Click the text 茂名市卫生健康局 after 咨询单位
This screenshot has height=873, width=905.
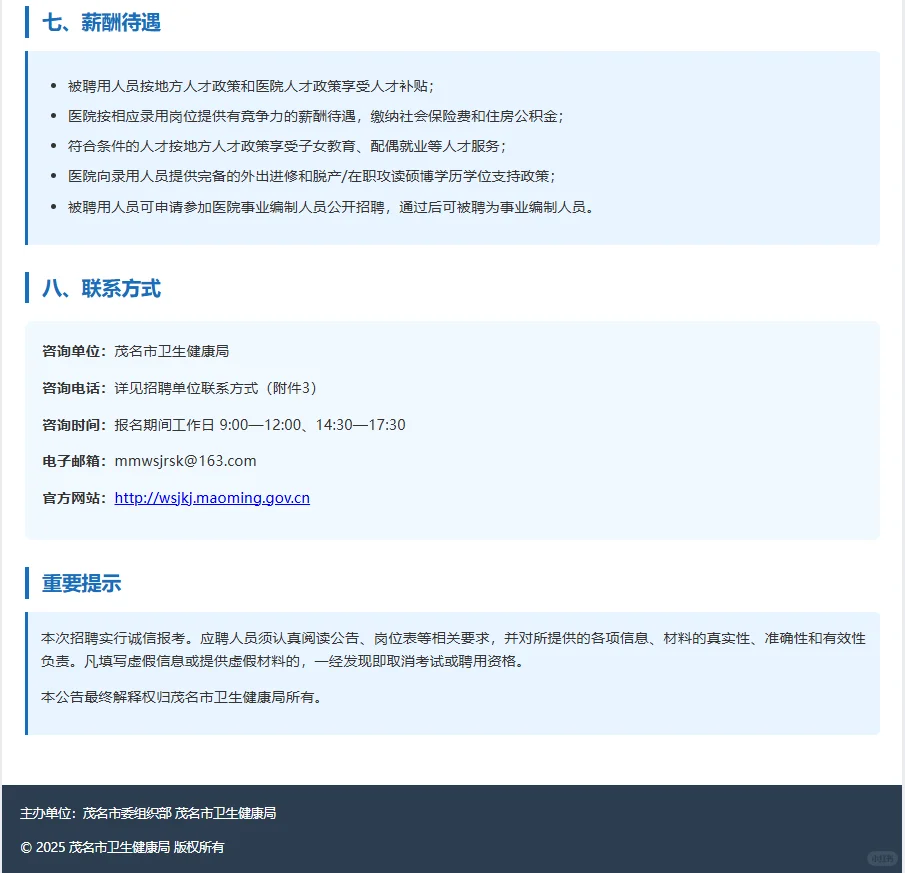pos(171,351)
